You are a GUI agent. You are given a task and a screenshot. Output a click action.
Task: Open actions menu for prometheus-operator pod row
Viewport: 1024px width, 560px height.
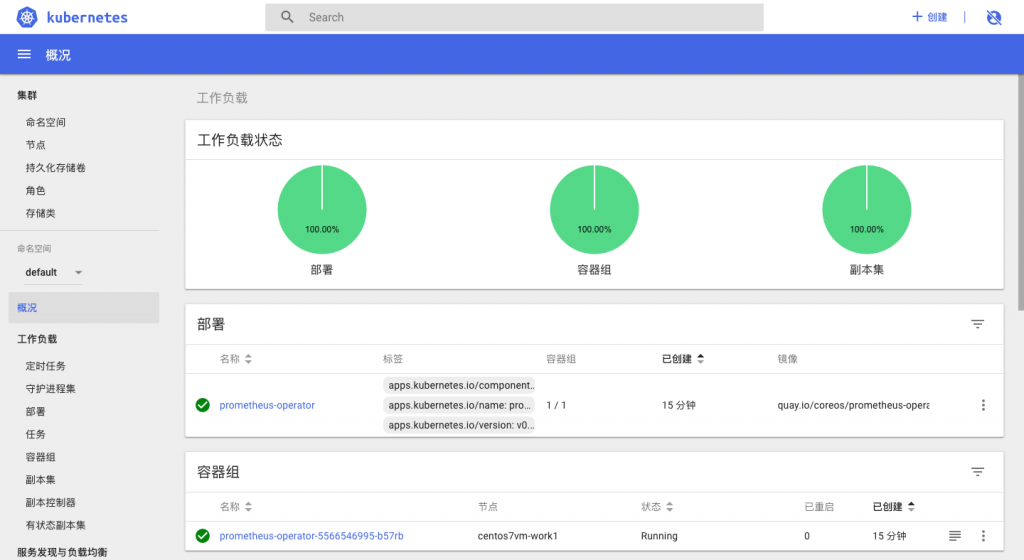(x=983, y=536)
